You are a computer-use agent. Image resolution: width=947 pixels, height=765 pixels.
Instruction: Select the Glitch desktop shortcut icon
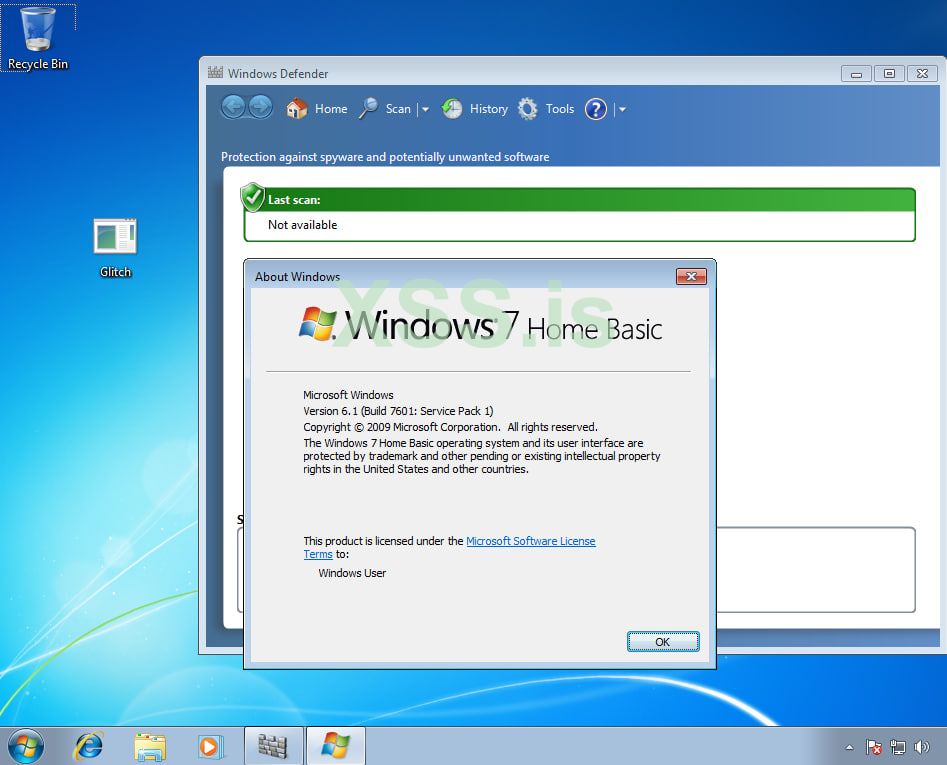(x=115, y=248)
